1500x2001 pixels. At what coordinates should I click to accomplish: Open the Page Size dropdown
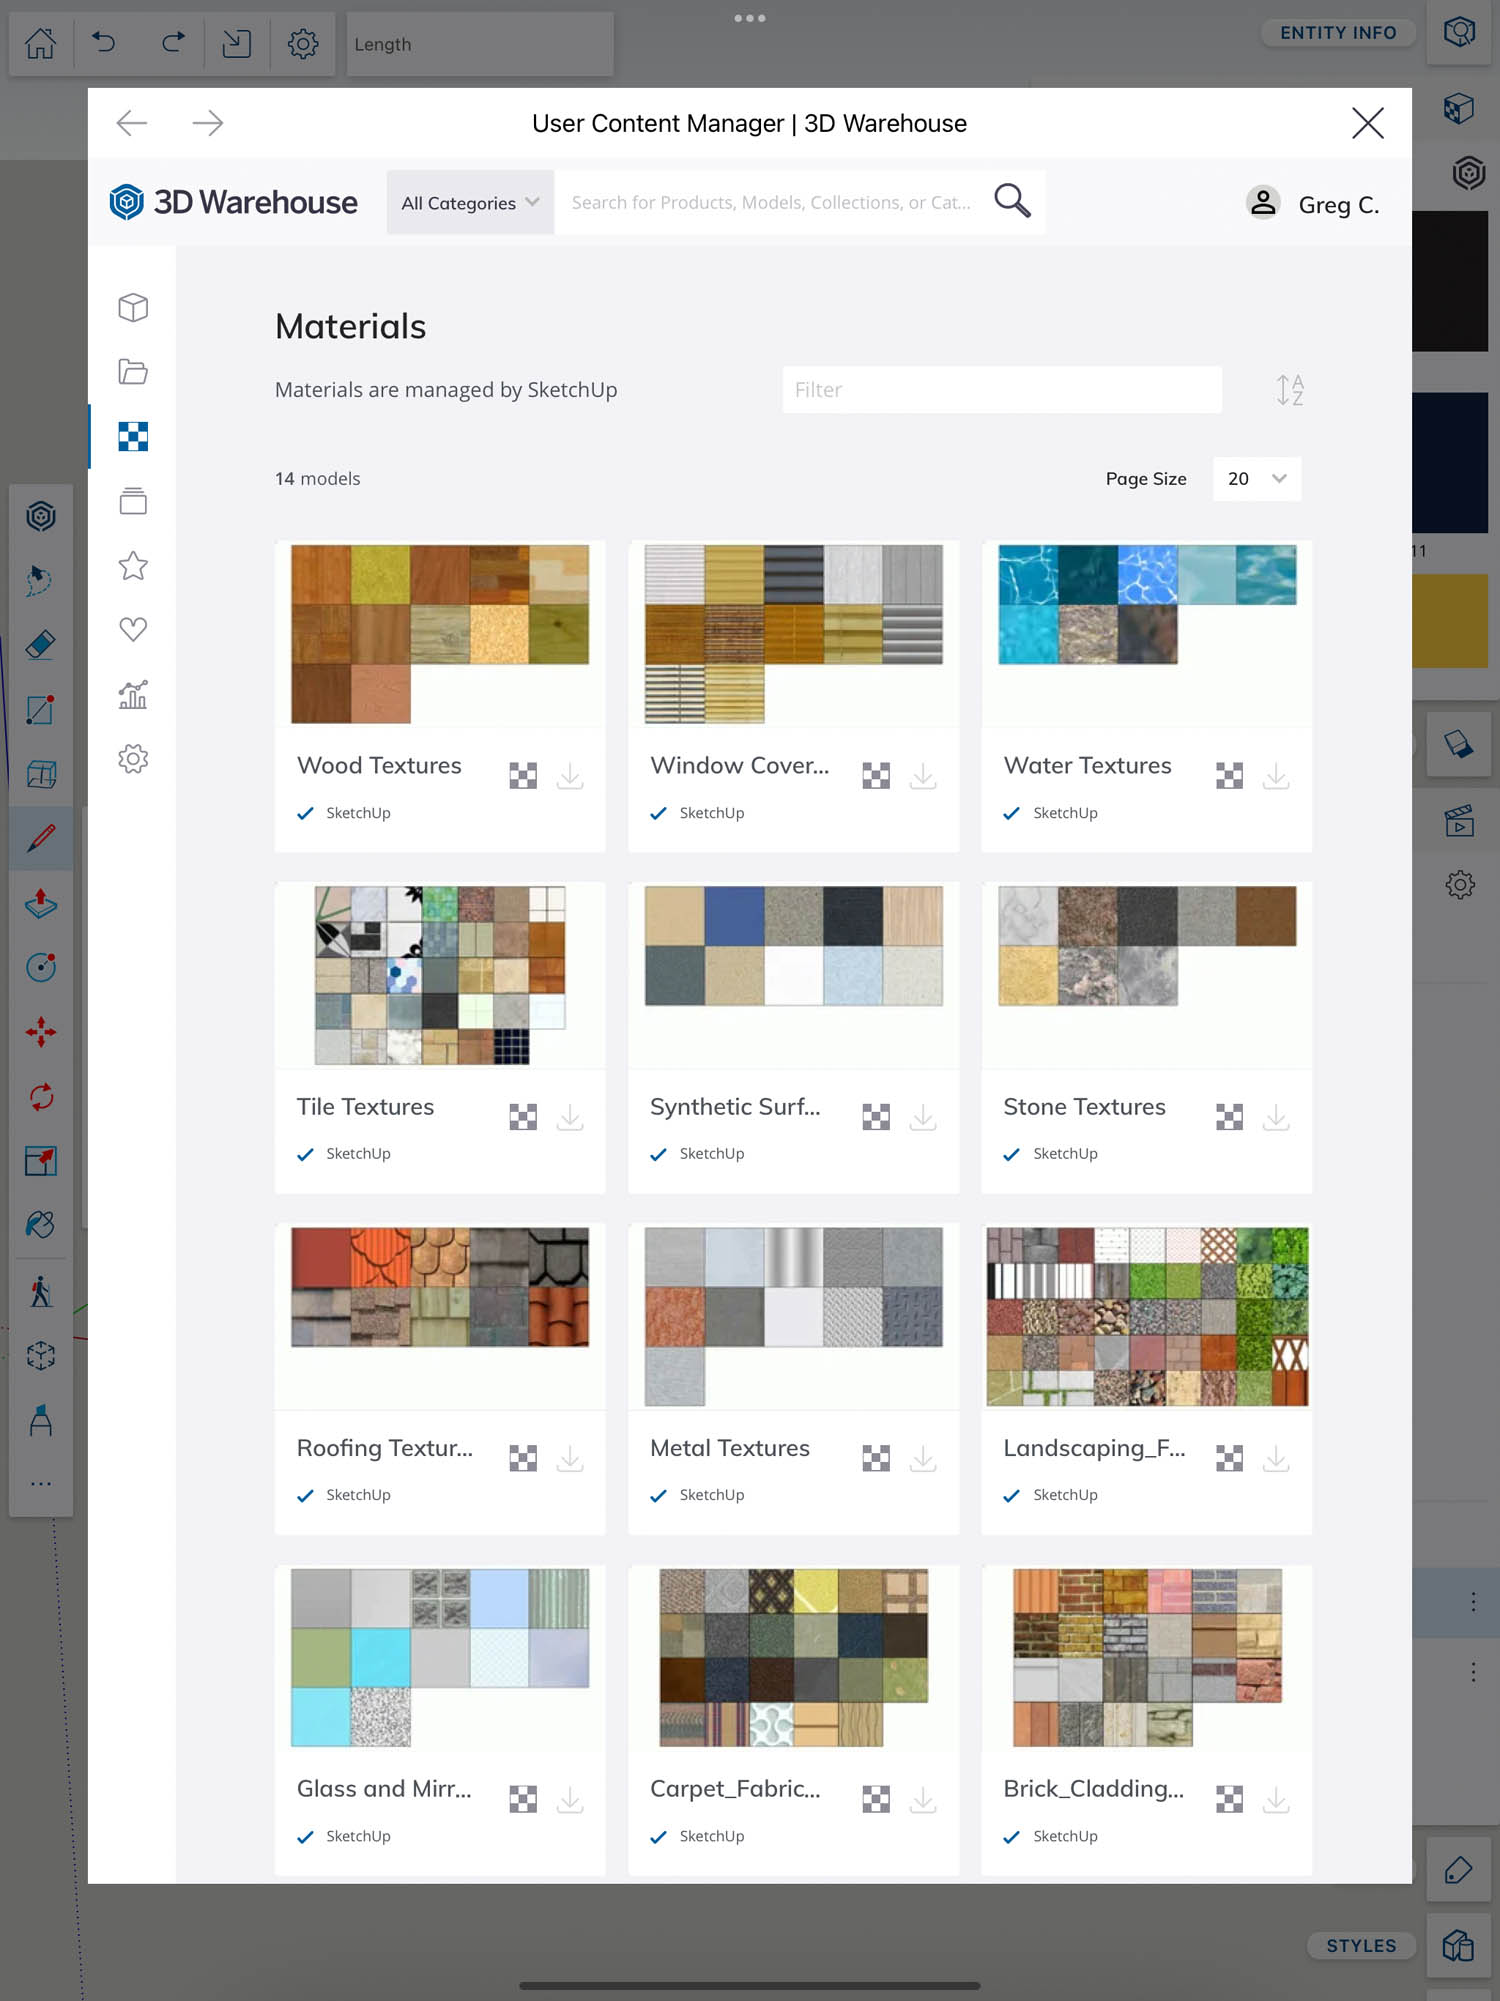[1256, 479]
